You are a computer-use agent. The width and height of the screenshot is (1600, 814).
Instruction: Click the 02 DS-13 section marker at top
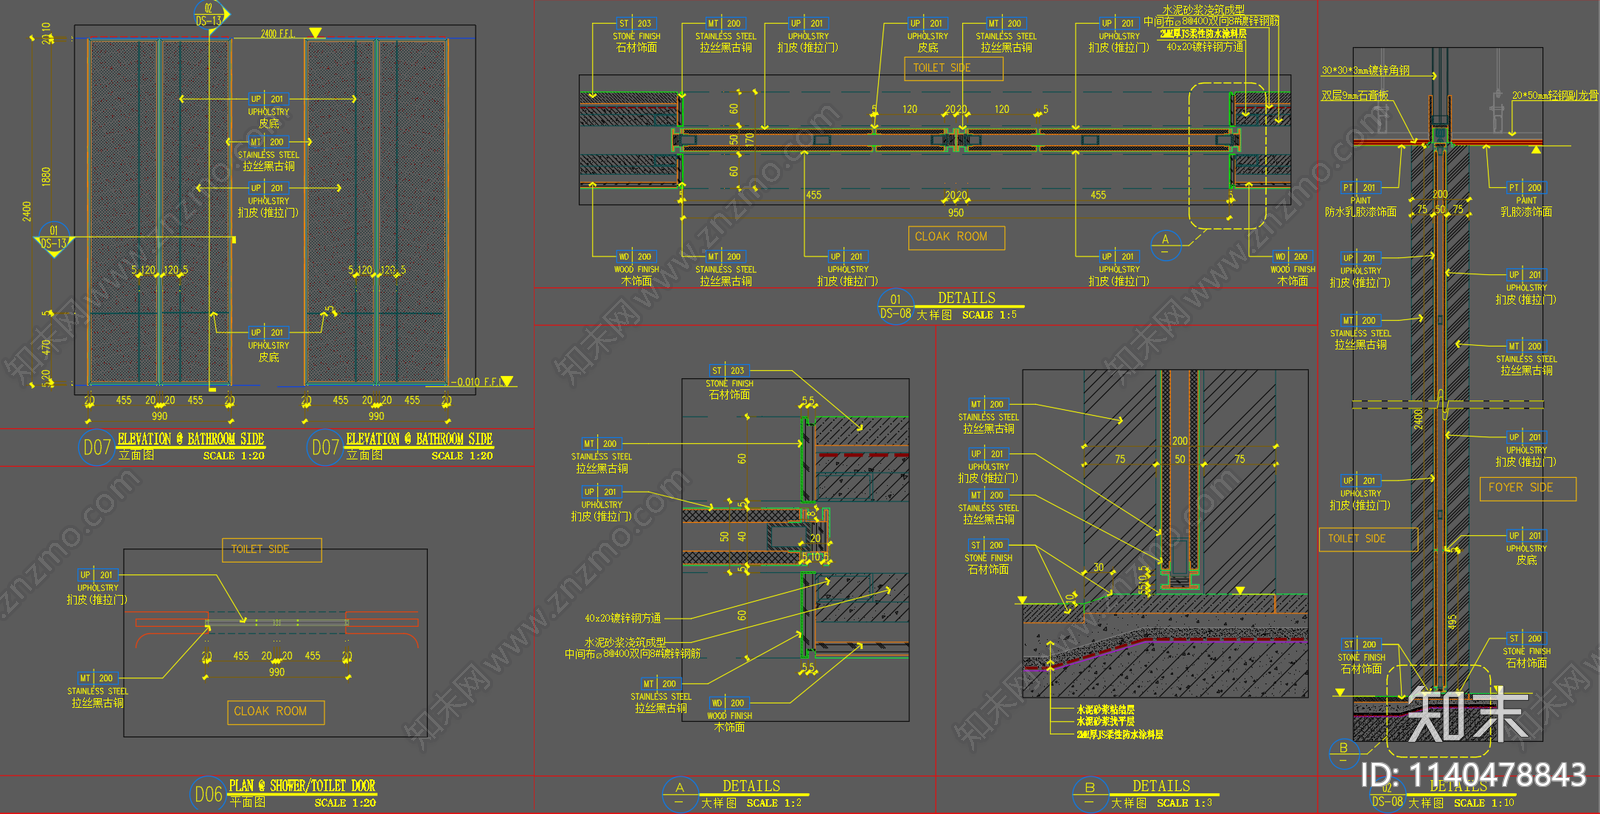211,15
